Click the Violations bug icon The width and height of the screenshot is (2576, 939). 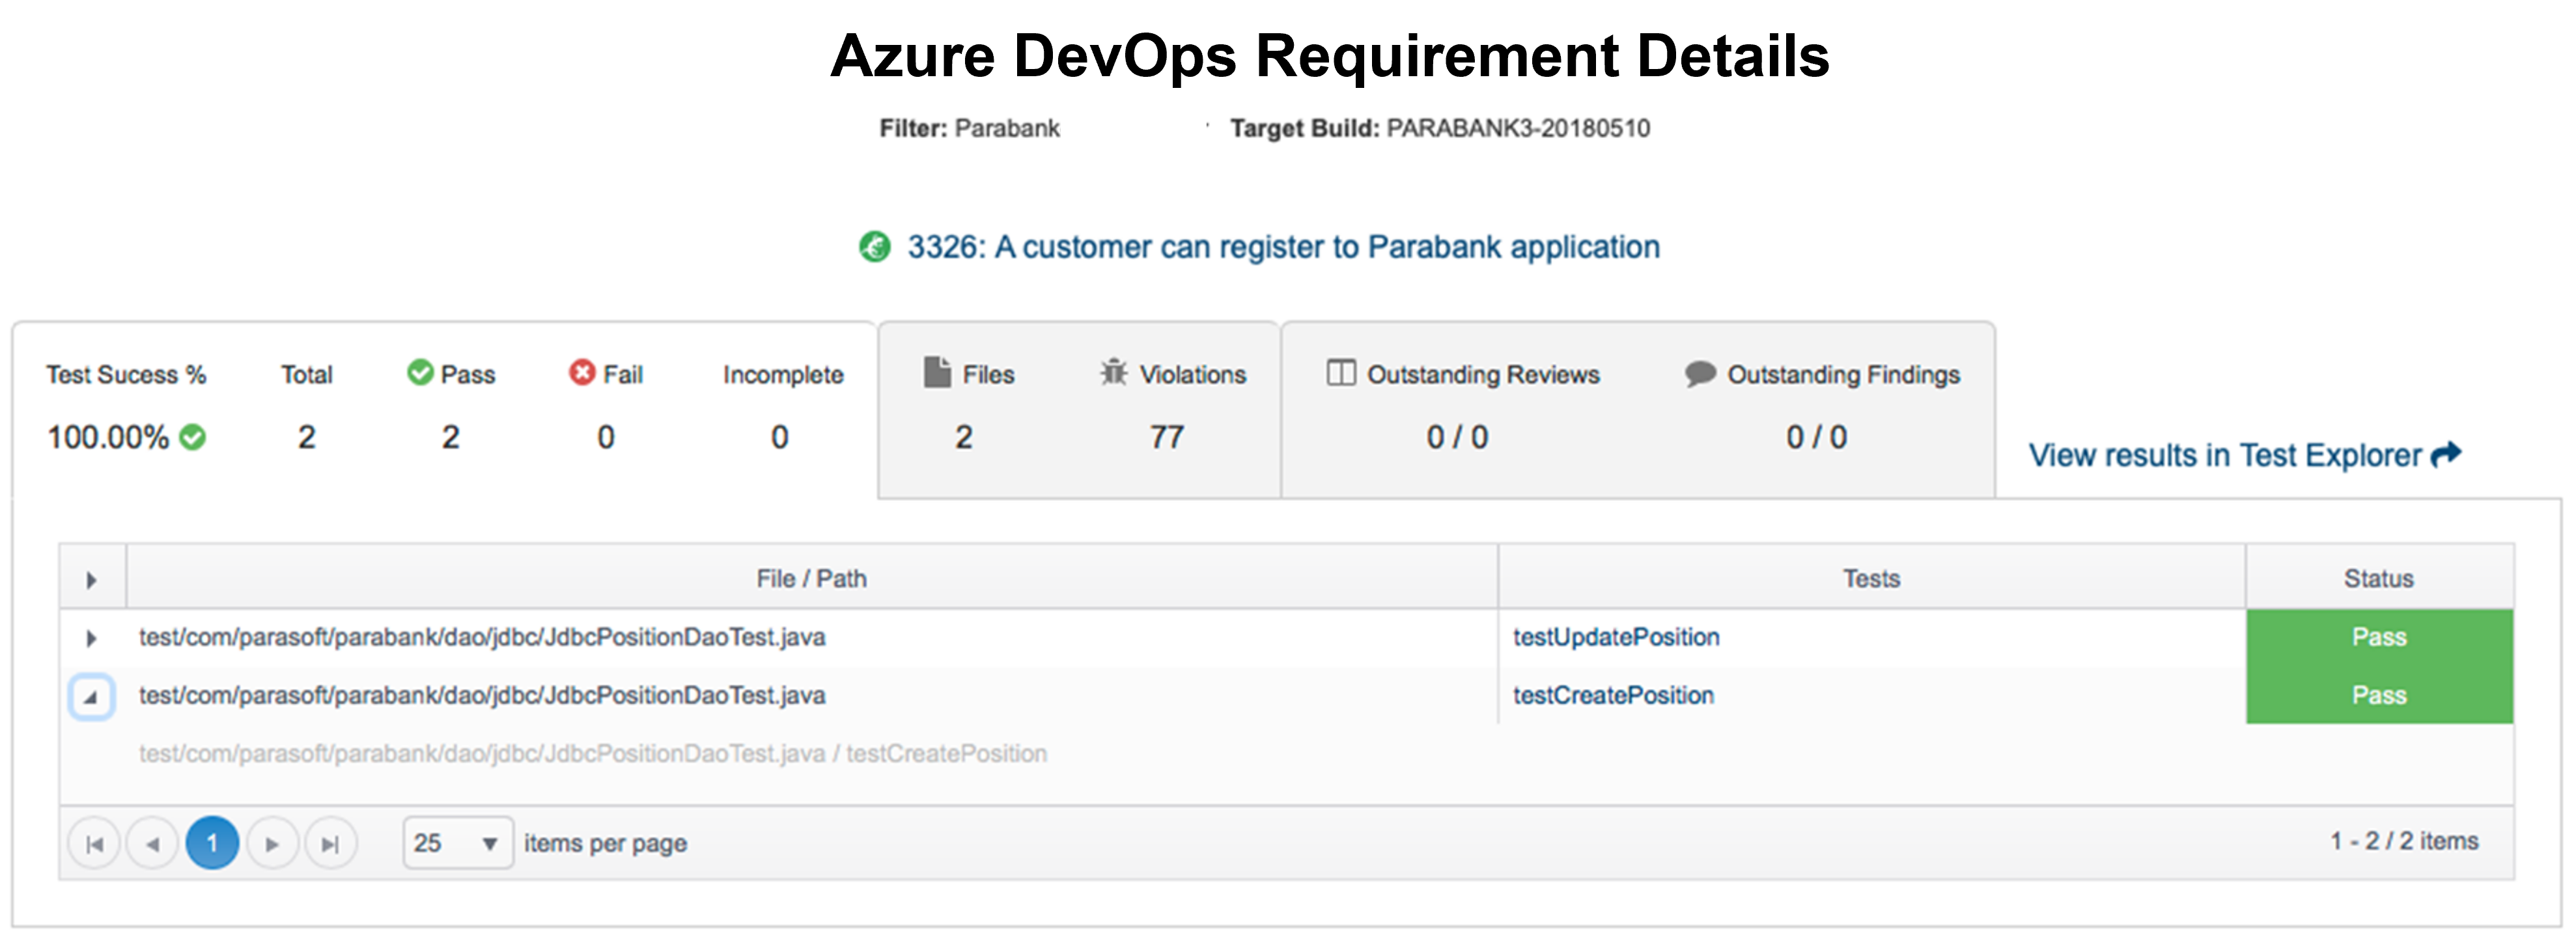click(1114, 372)
